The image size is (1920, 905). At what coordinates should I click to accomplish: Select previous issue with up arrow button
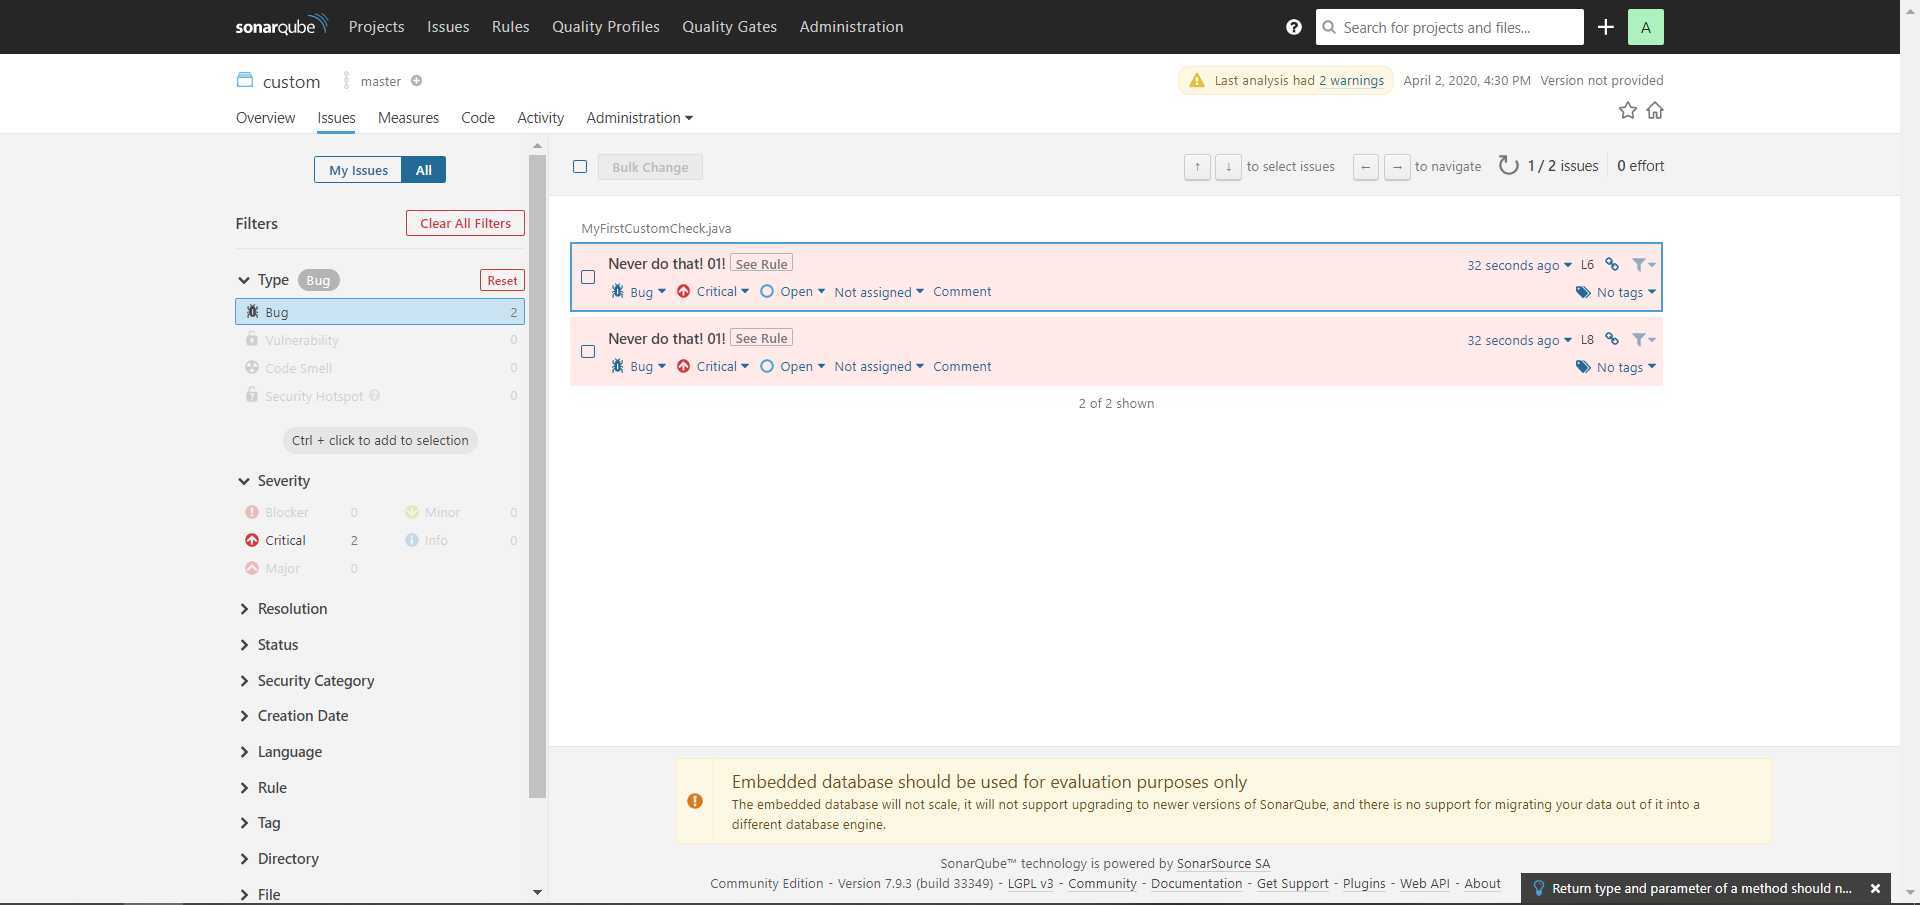coord(1197,167)
